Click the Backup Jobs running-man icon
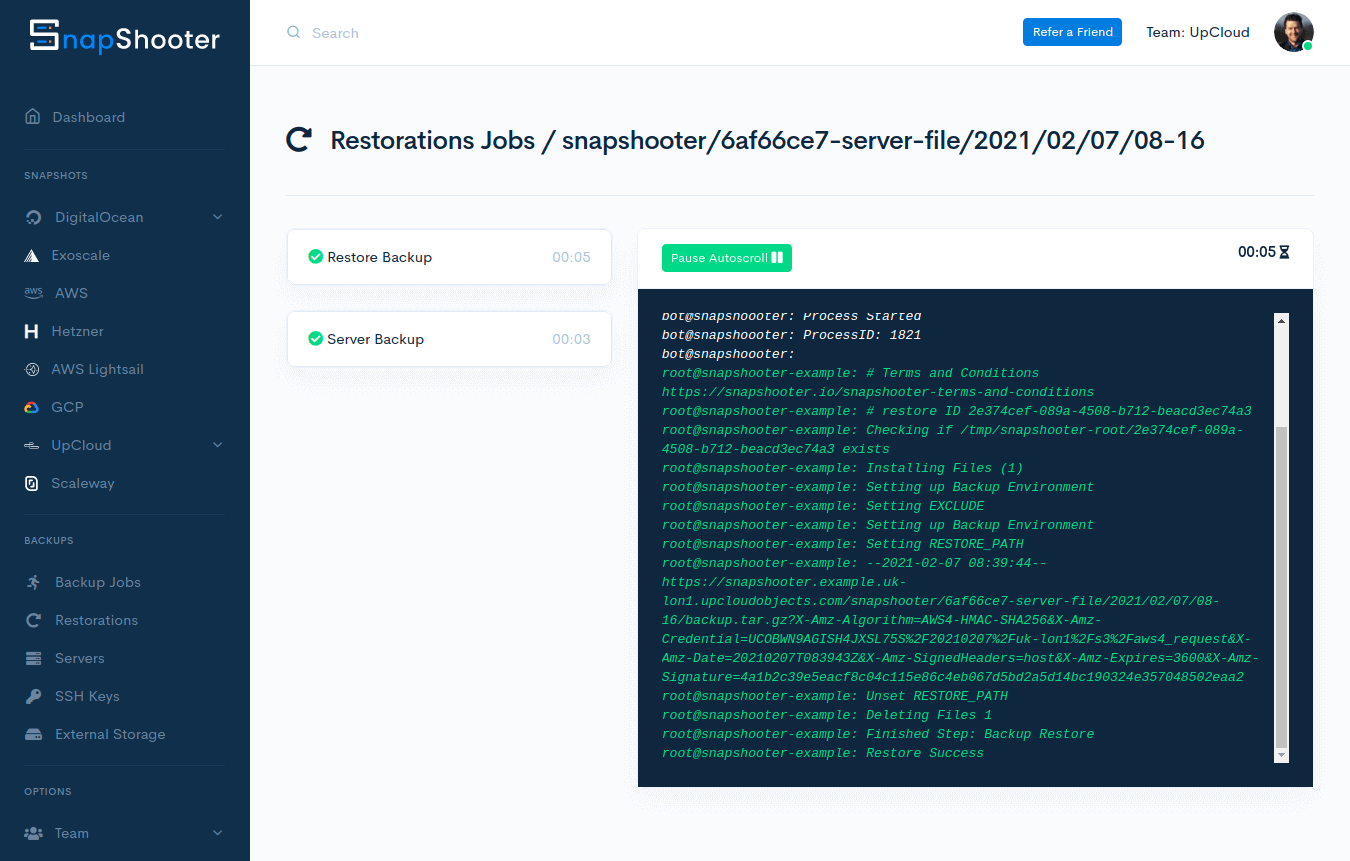Image resolution: width=1350 pixels, height=861 pixels. tap(34, 583)
